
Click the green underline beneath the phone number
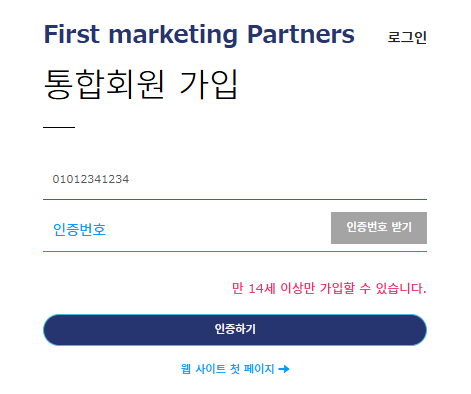(x=235, y=199)
